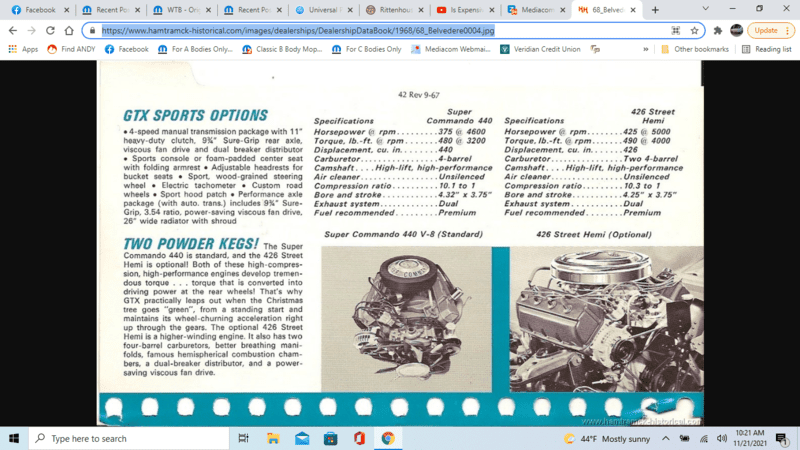Open the For A Bodies Only bookmark

coord(195,49)
